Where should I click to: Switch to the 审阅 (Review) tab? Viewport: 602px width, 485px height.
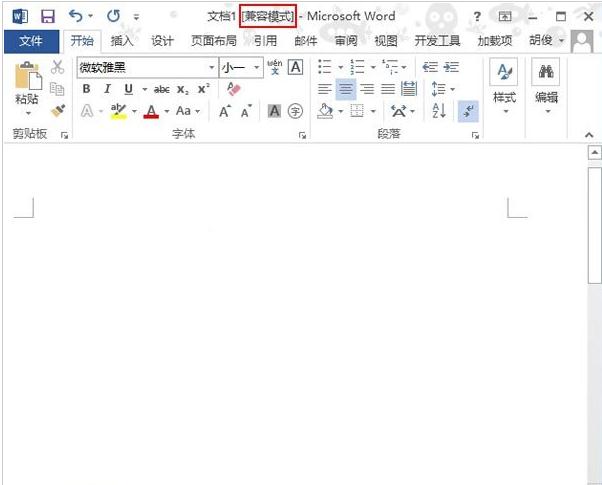tap(346, 41)
